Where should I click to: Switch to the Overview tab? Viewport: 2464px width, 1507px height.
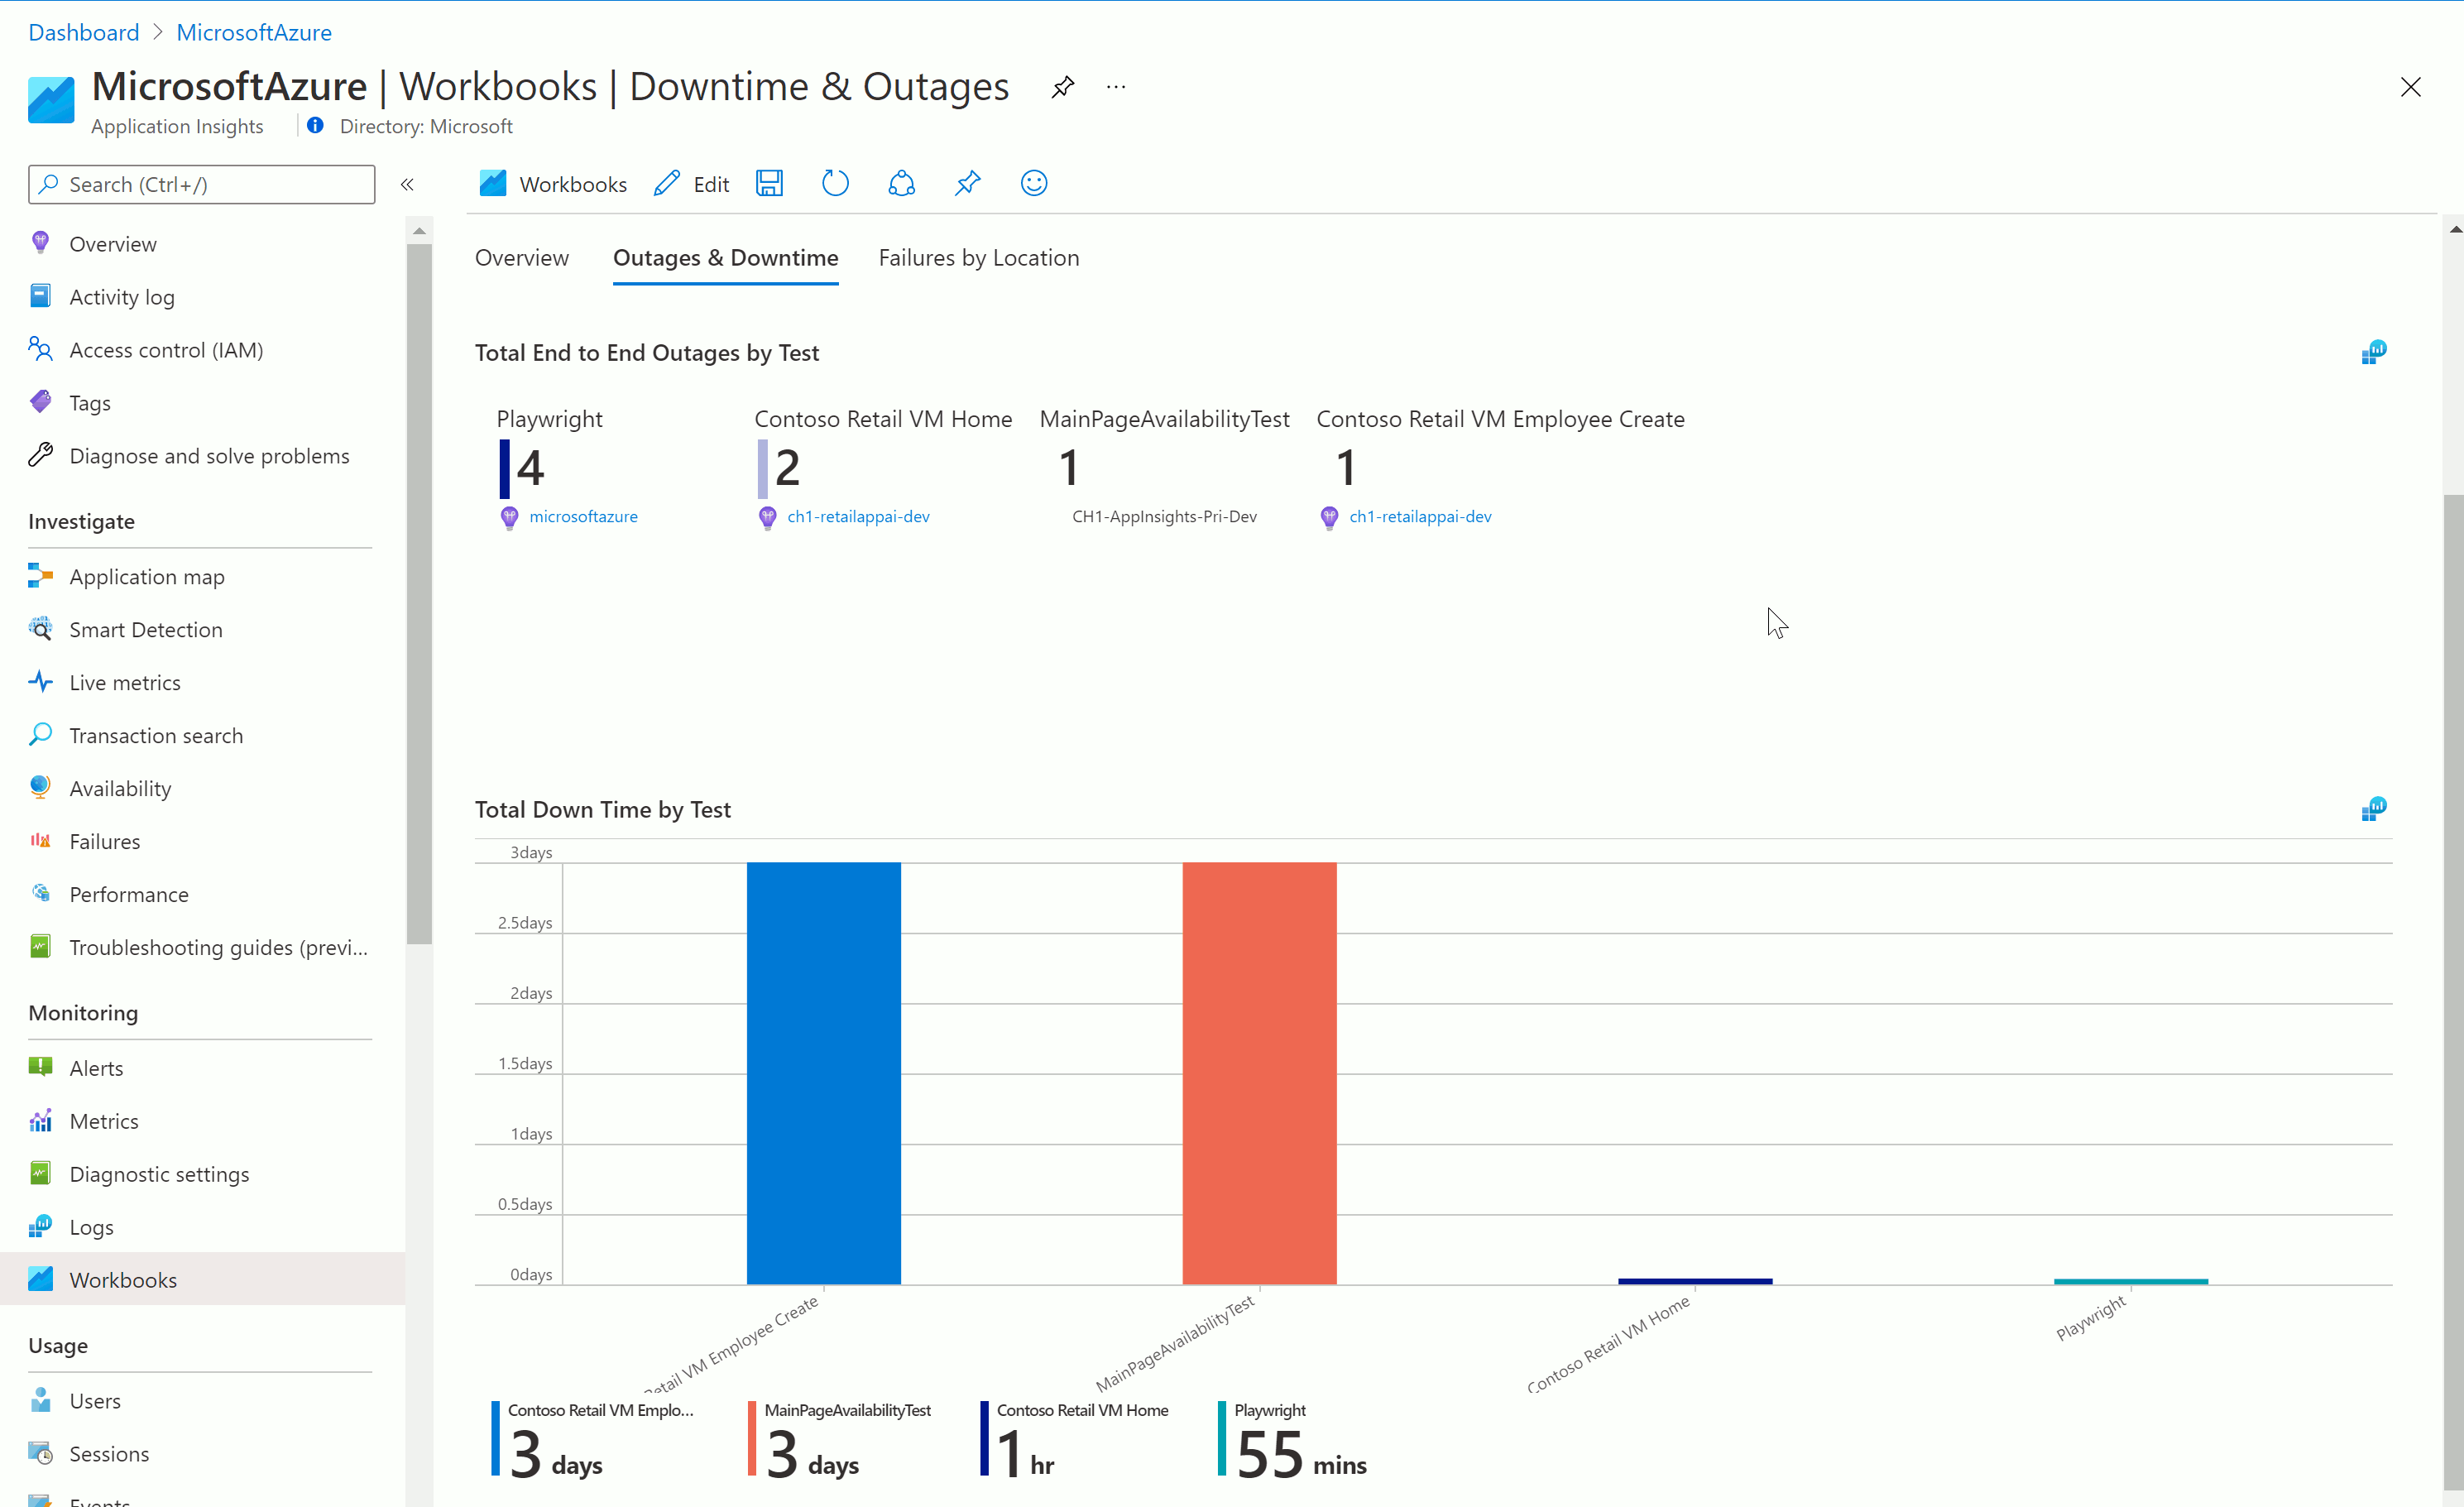(x=522, y=258)
